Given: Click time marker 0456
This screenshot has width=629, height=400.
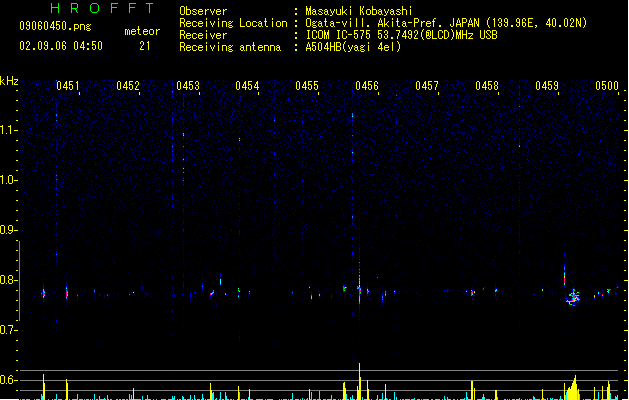Looking at the screenshot, I should 367,86.
